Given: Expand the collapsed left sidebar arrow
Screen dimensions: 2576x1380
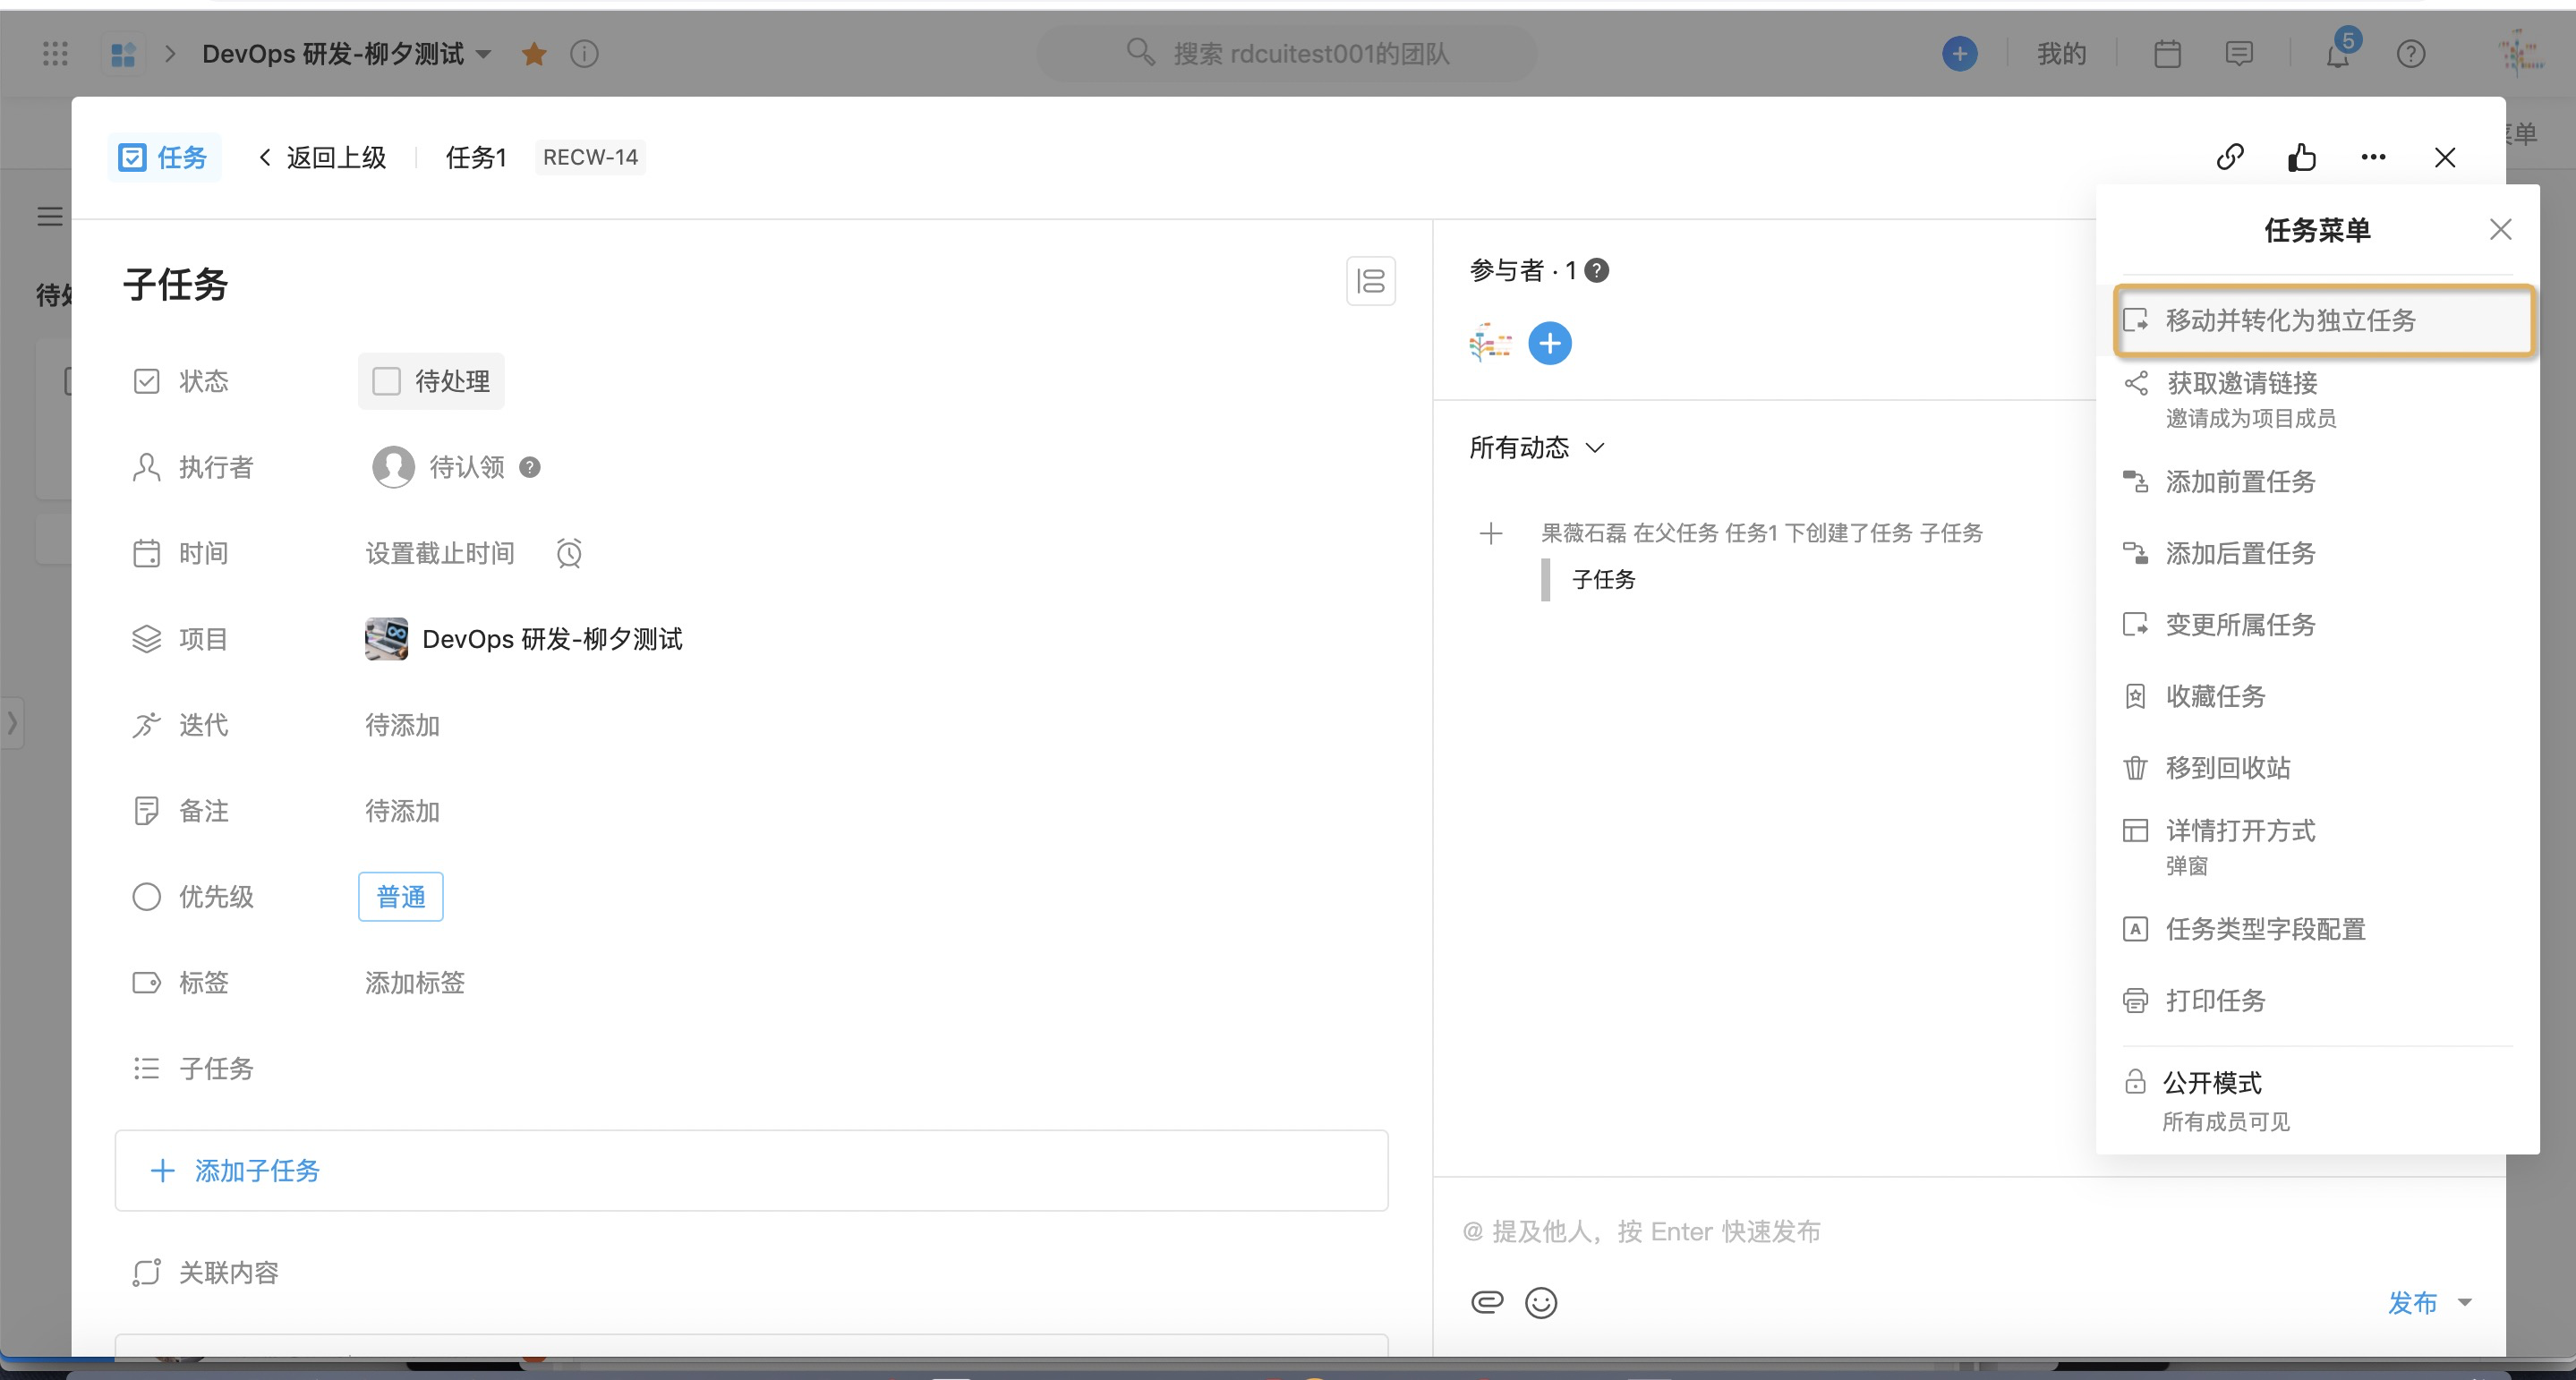Looking at the screenshot, I should click(x=12, y=722).
